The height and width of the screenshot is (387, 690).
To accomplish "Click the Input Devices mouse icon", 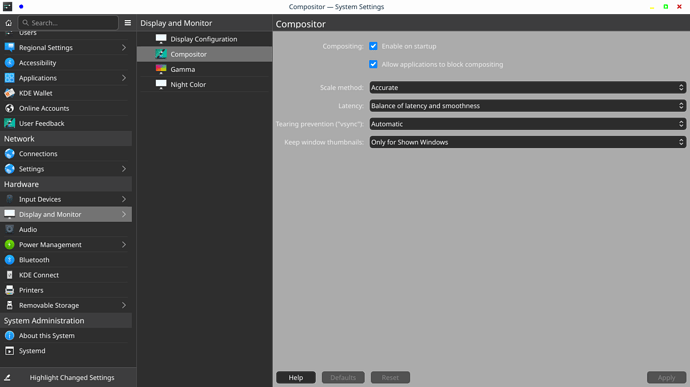I will point(9,199).
